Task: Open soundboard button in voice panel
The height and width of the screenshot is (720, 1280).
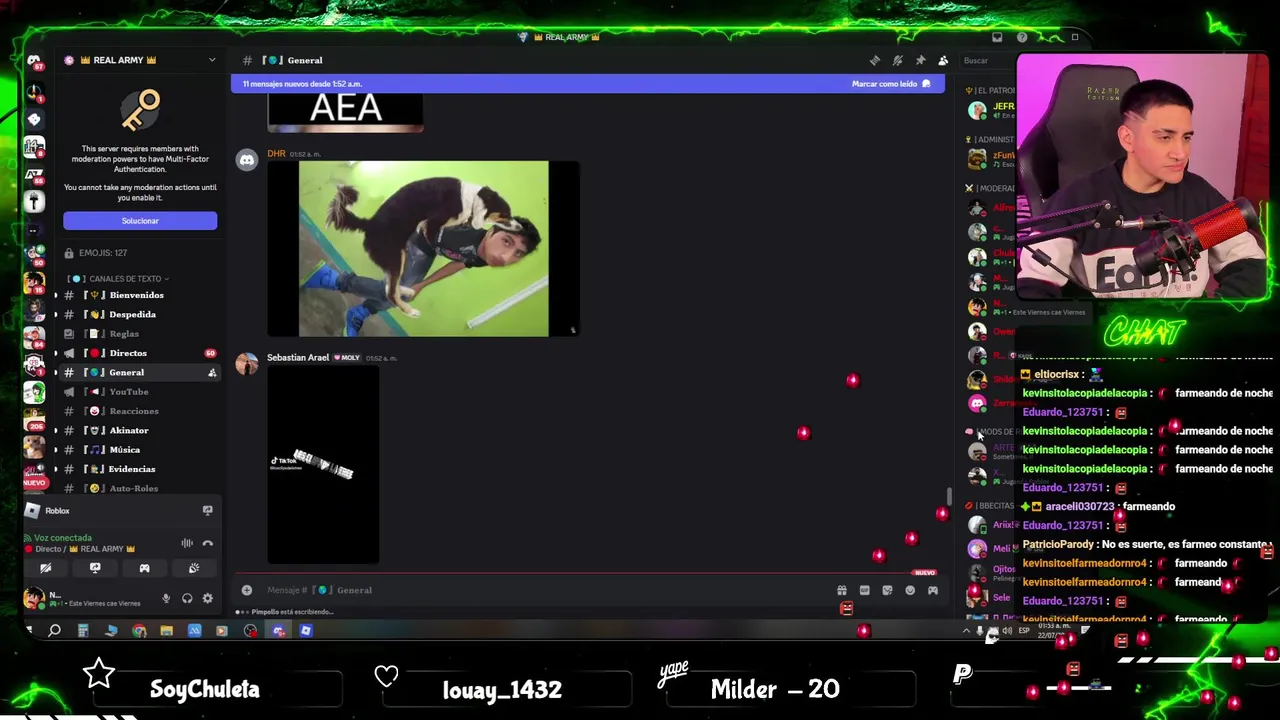Action: coord(194,568)
